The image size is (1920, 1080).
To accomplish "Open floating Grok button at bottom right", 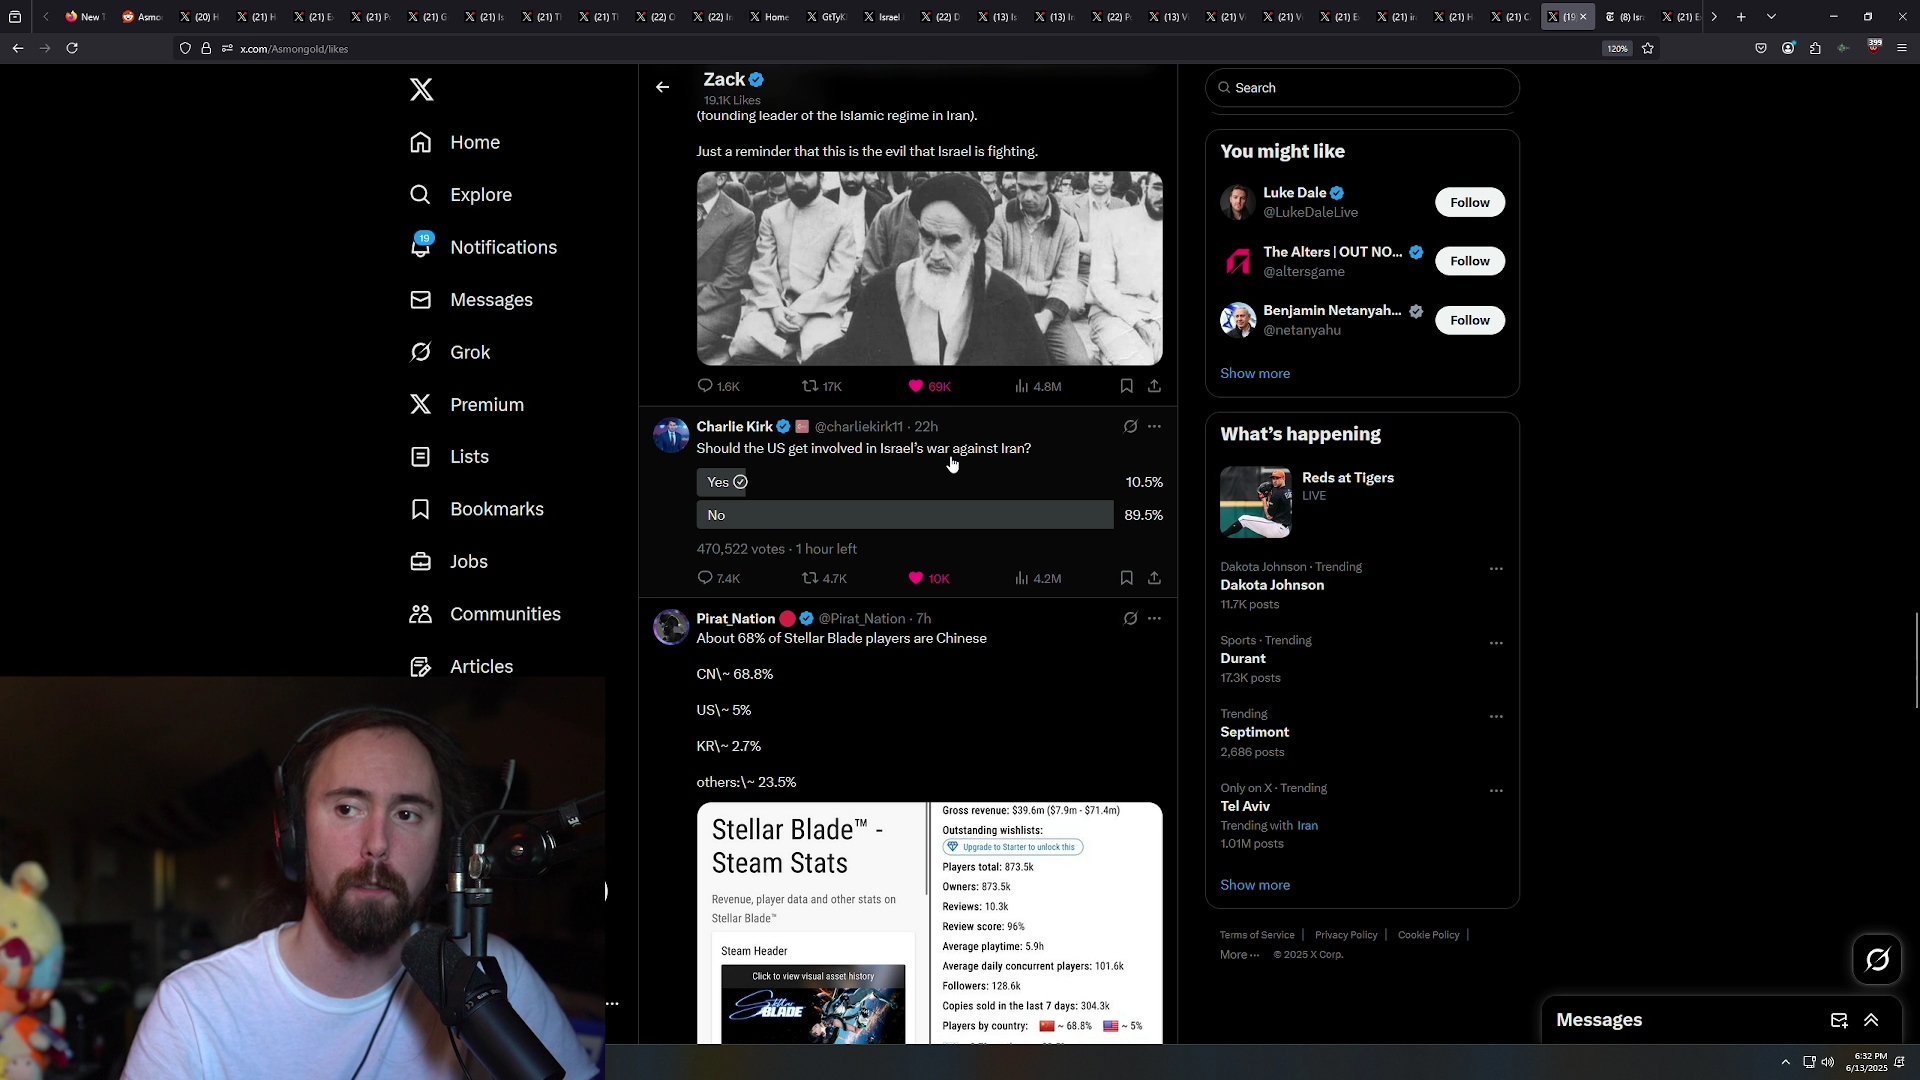I will (x=1877, y=960).
